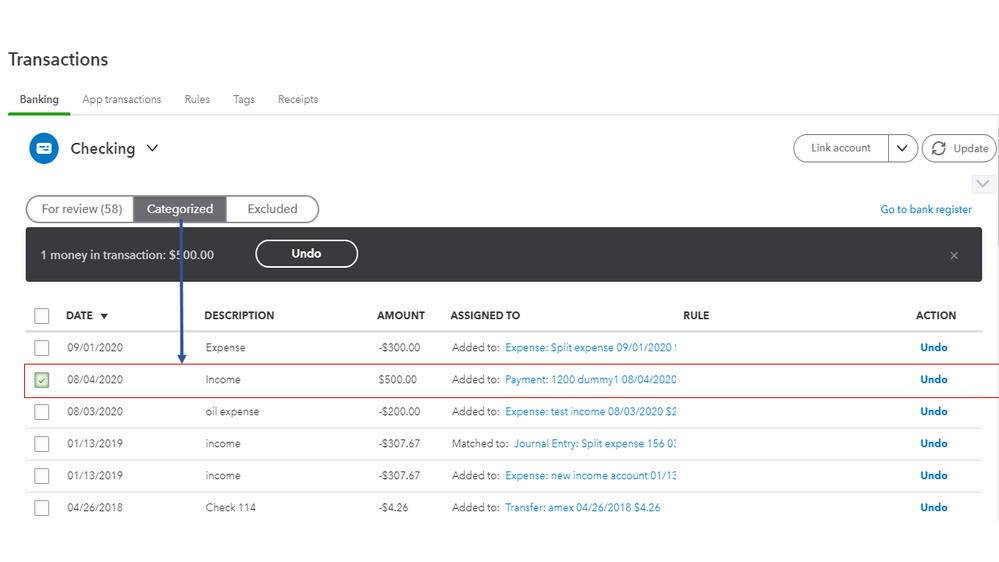Click the AMOUNT column header

pos(401,316)
